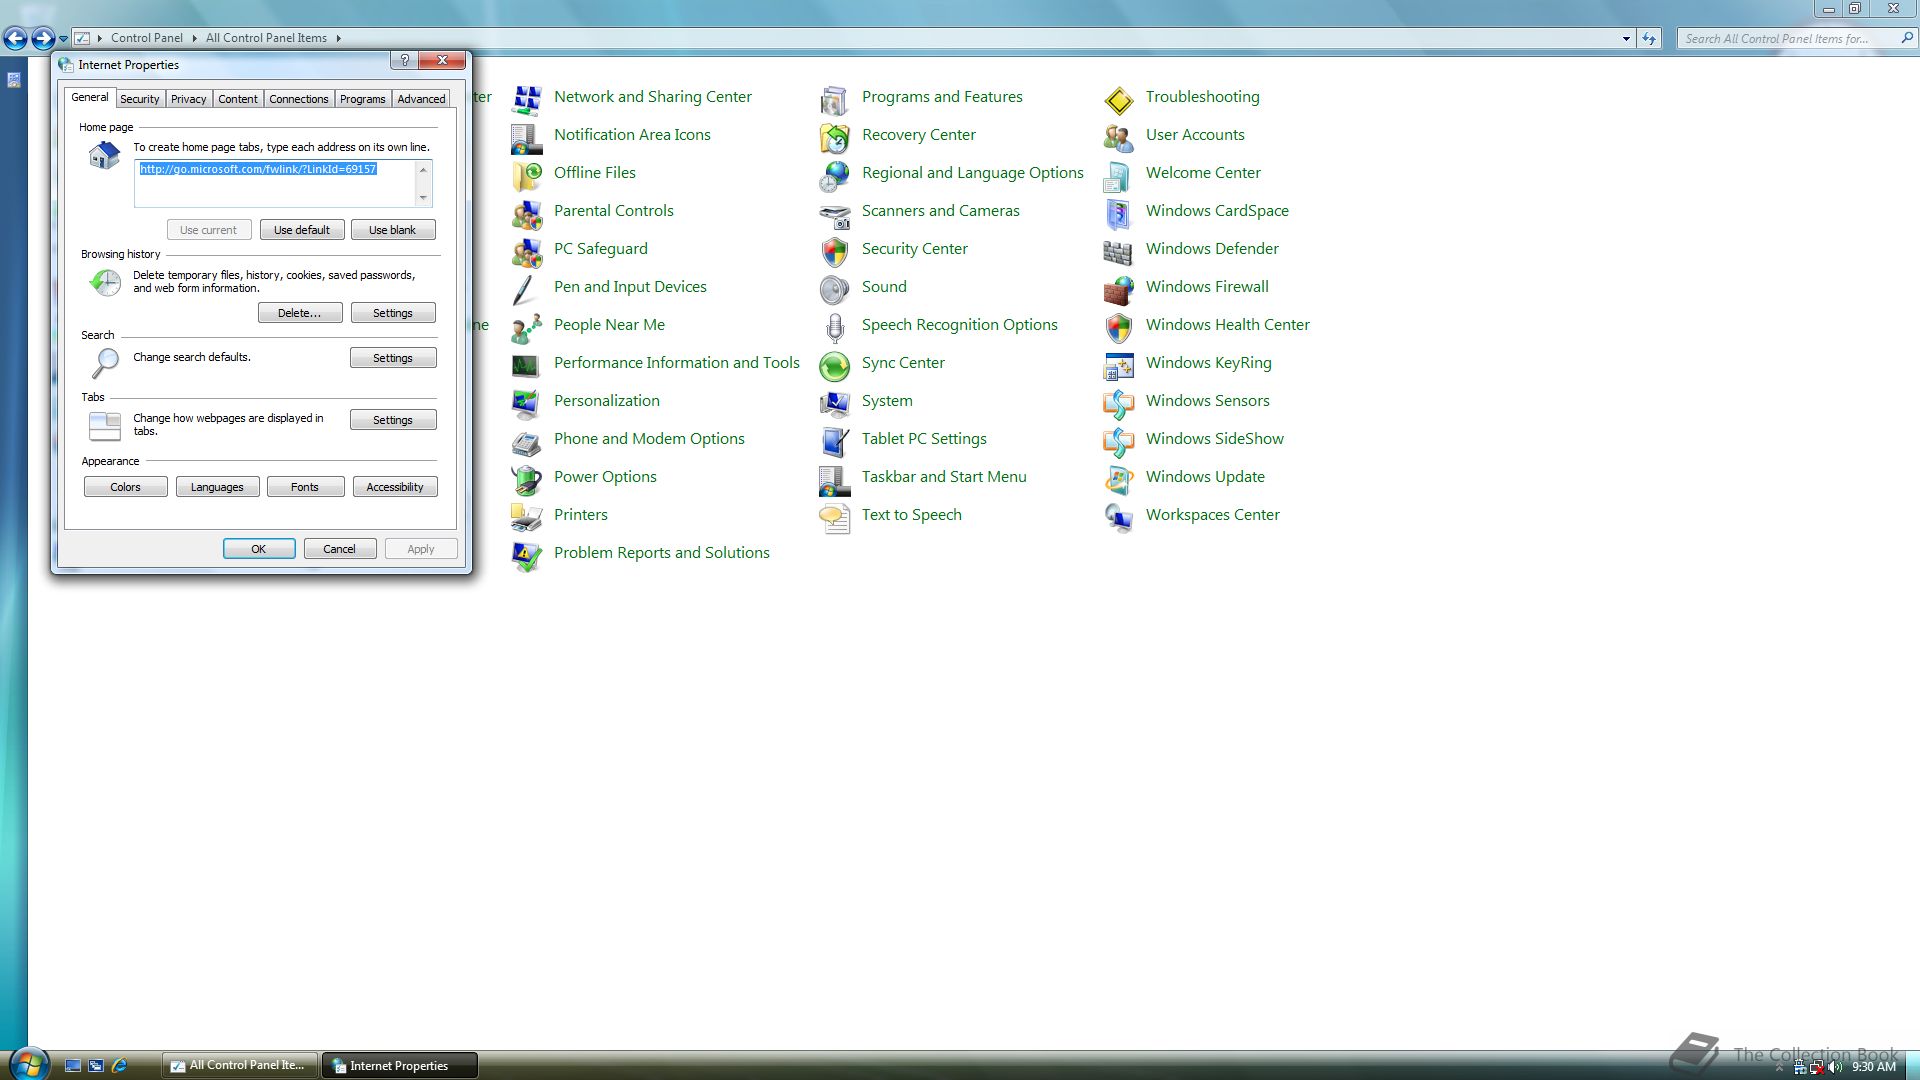This screenshot has height=1080, width=1920.
Task: Open the Connections tab
Action: coord(298,99)
